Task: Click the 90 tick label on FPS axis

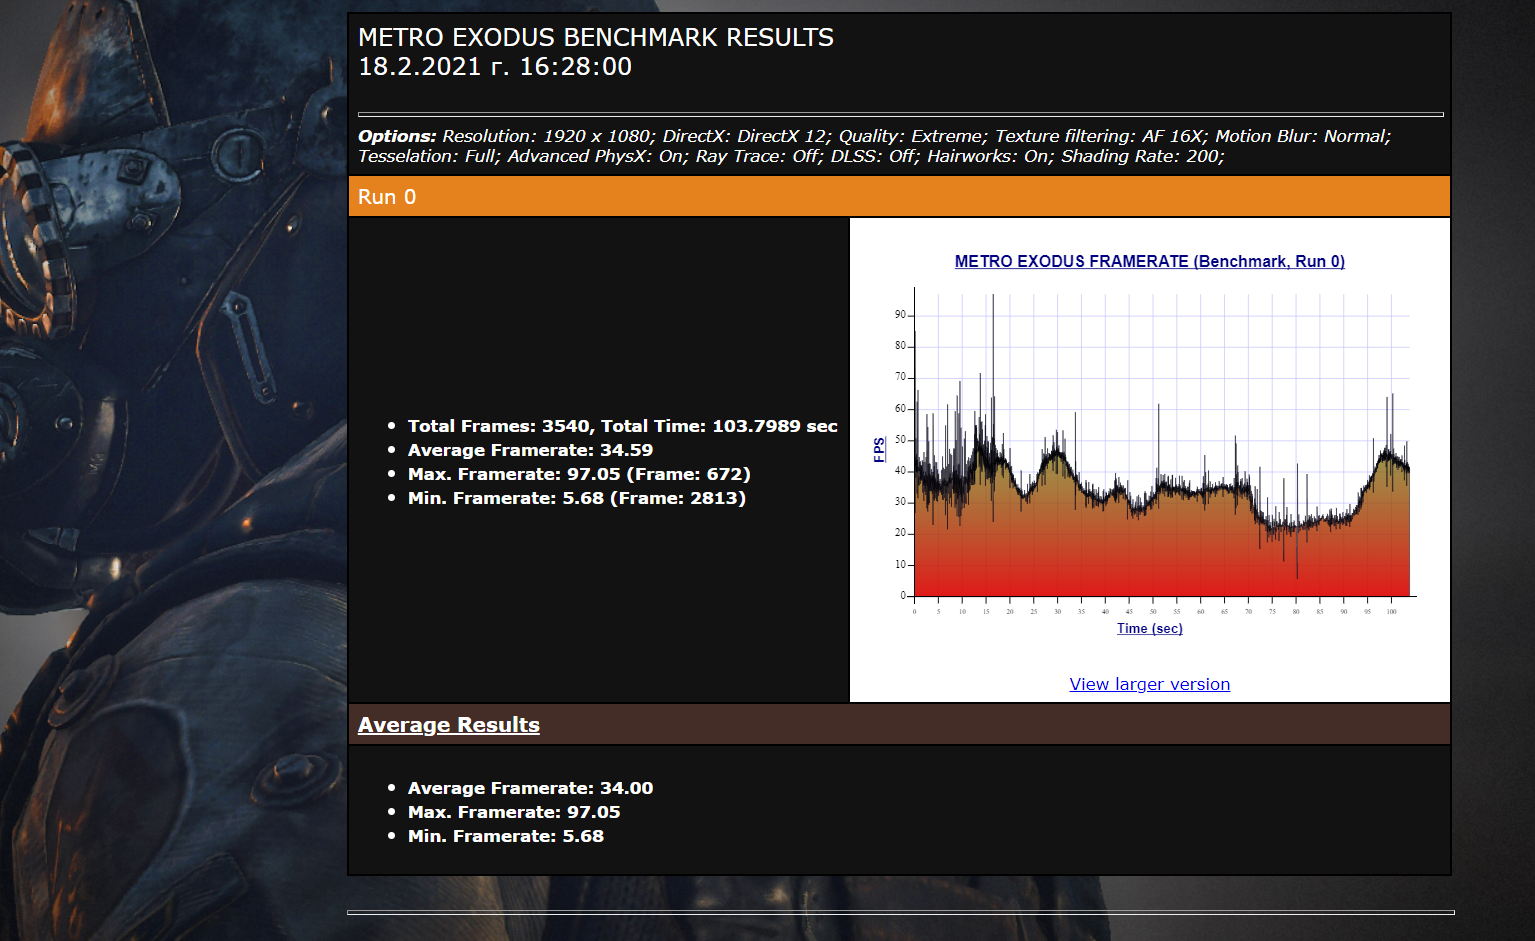Action: pyautogui.click(x=900, y=315)
